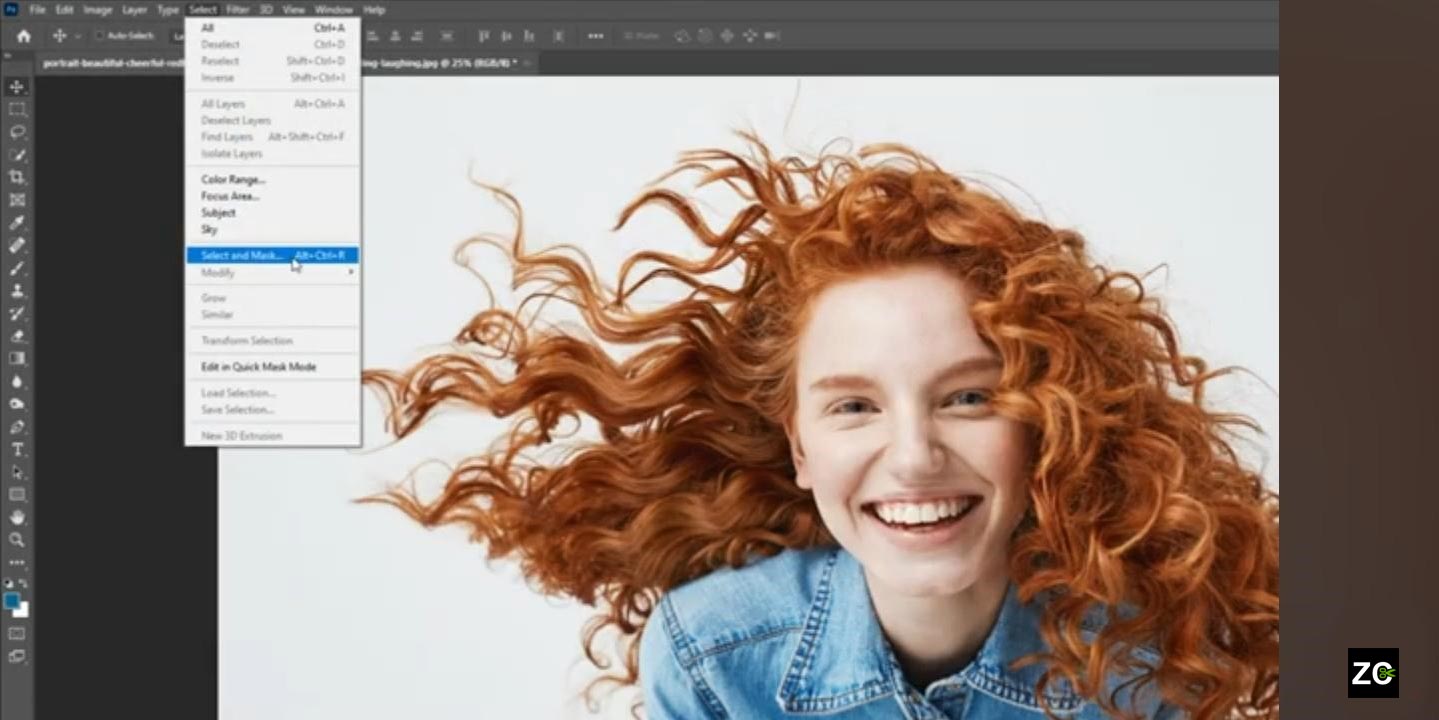This screenshot has width=1439, height=720.
Task: Select the Brush tool
Action: tap(17, 268)
